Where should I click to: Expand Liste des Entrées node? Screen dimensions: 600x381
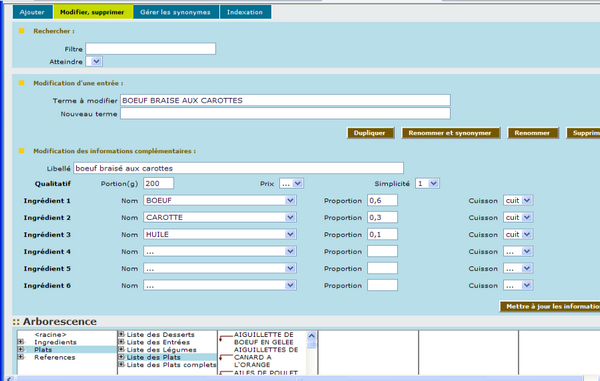click(x=121, y=342)
